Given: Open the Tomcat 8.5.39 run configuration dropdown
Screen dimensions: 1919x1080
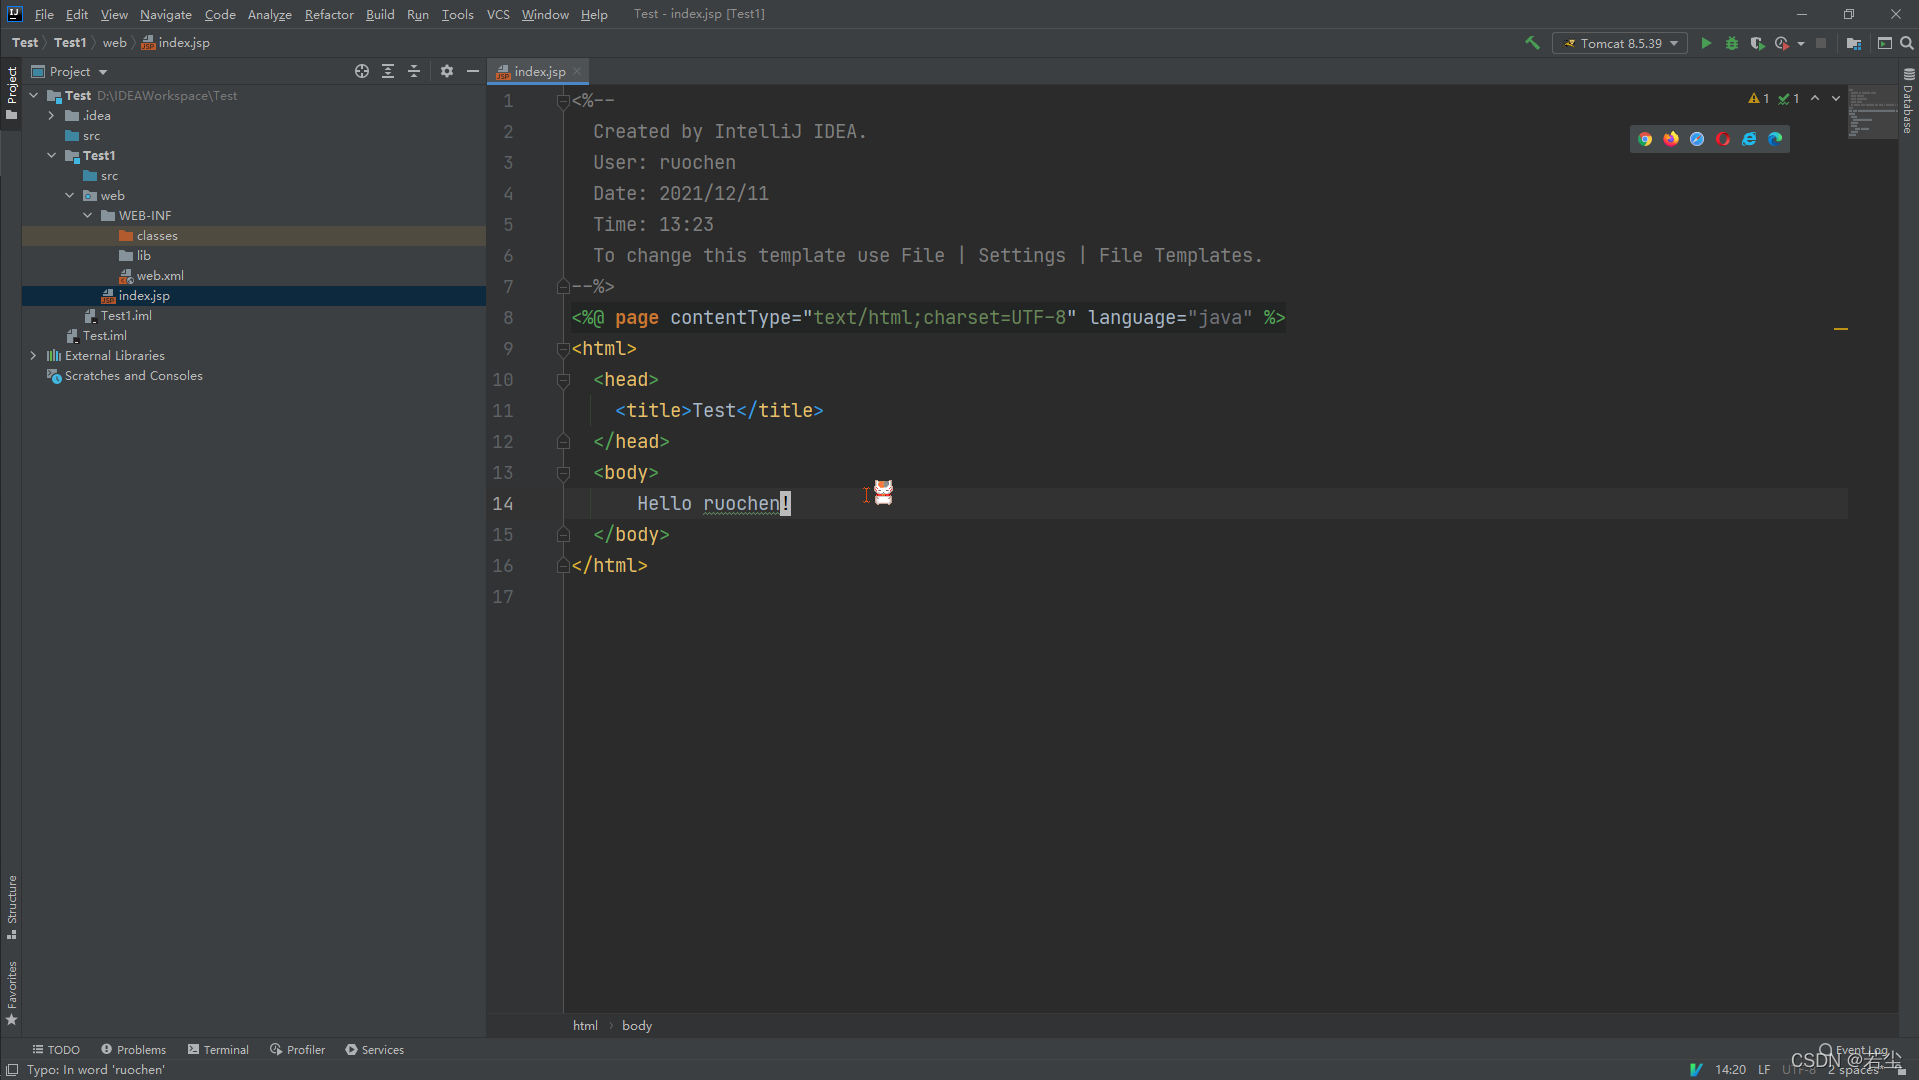Looking at the screenshot, I should click(x=1620, y=43).
